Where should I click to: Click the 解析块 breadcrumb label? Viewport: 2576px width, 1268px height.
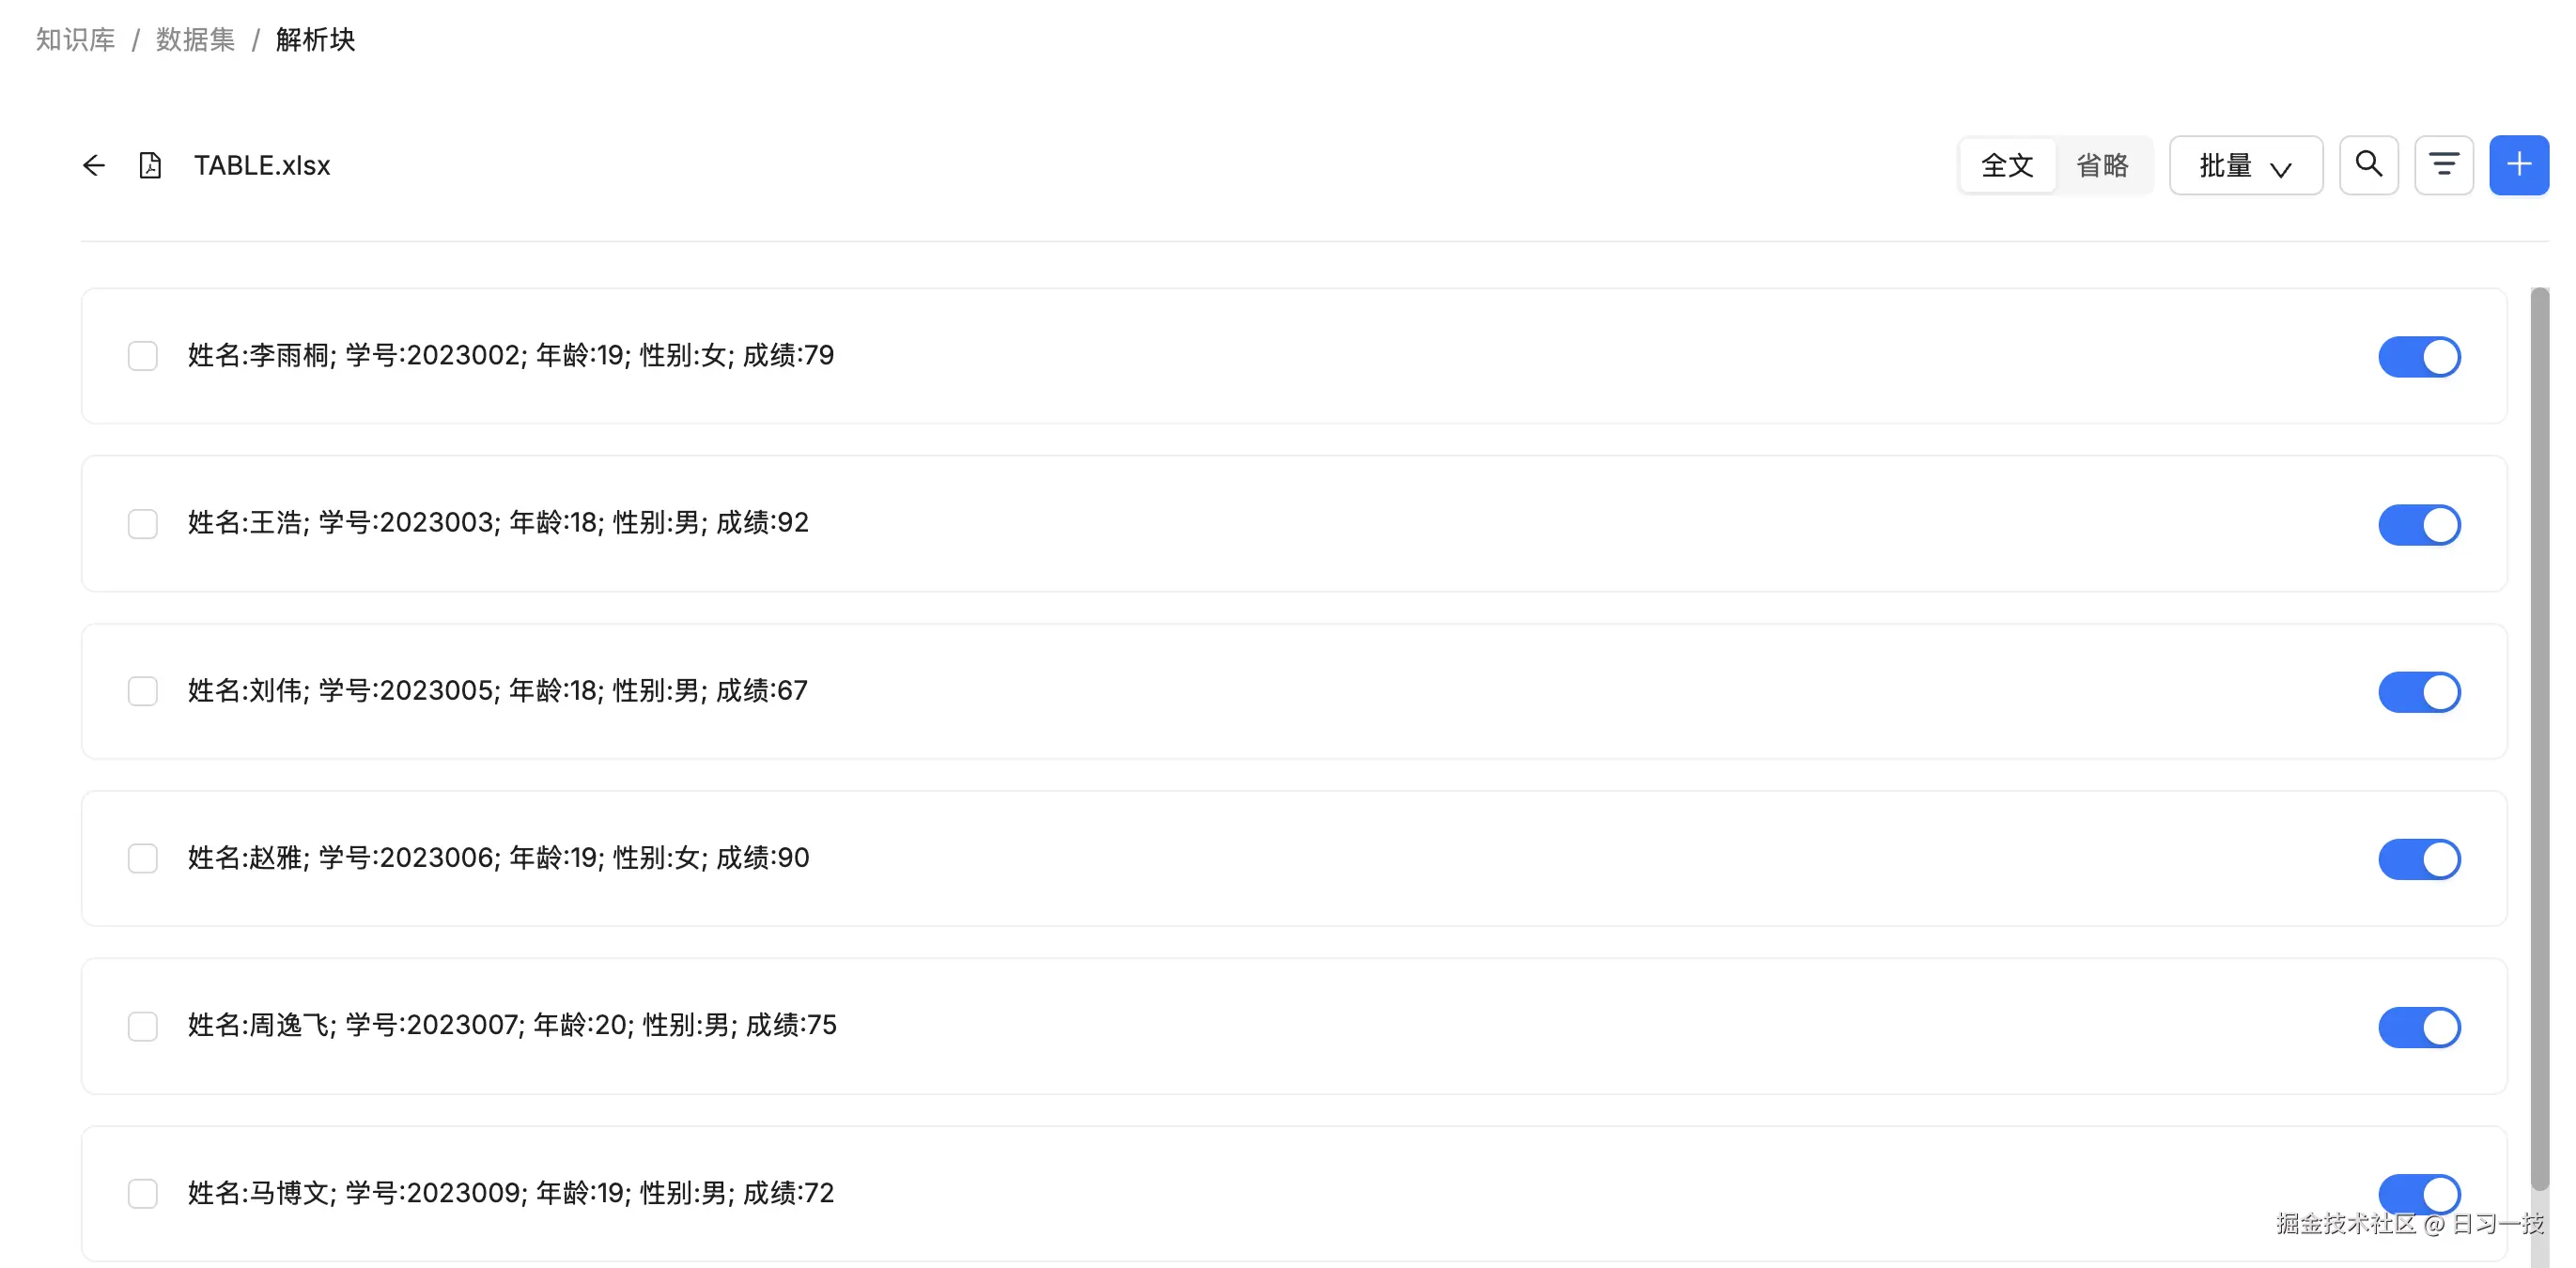316,40
